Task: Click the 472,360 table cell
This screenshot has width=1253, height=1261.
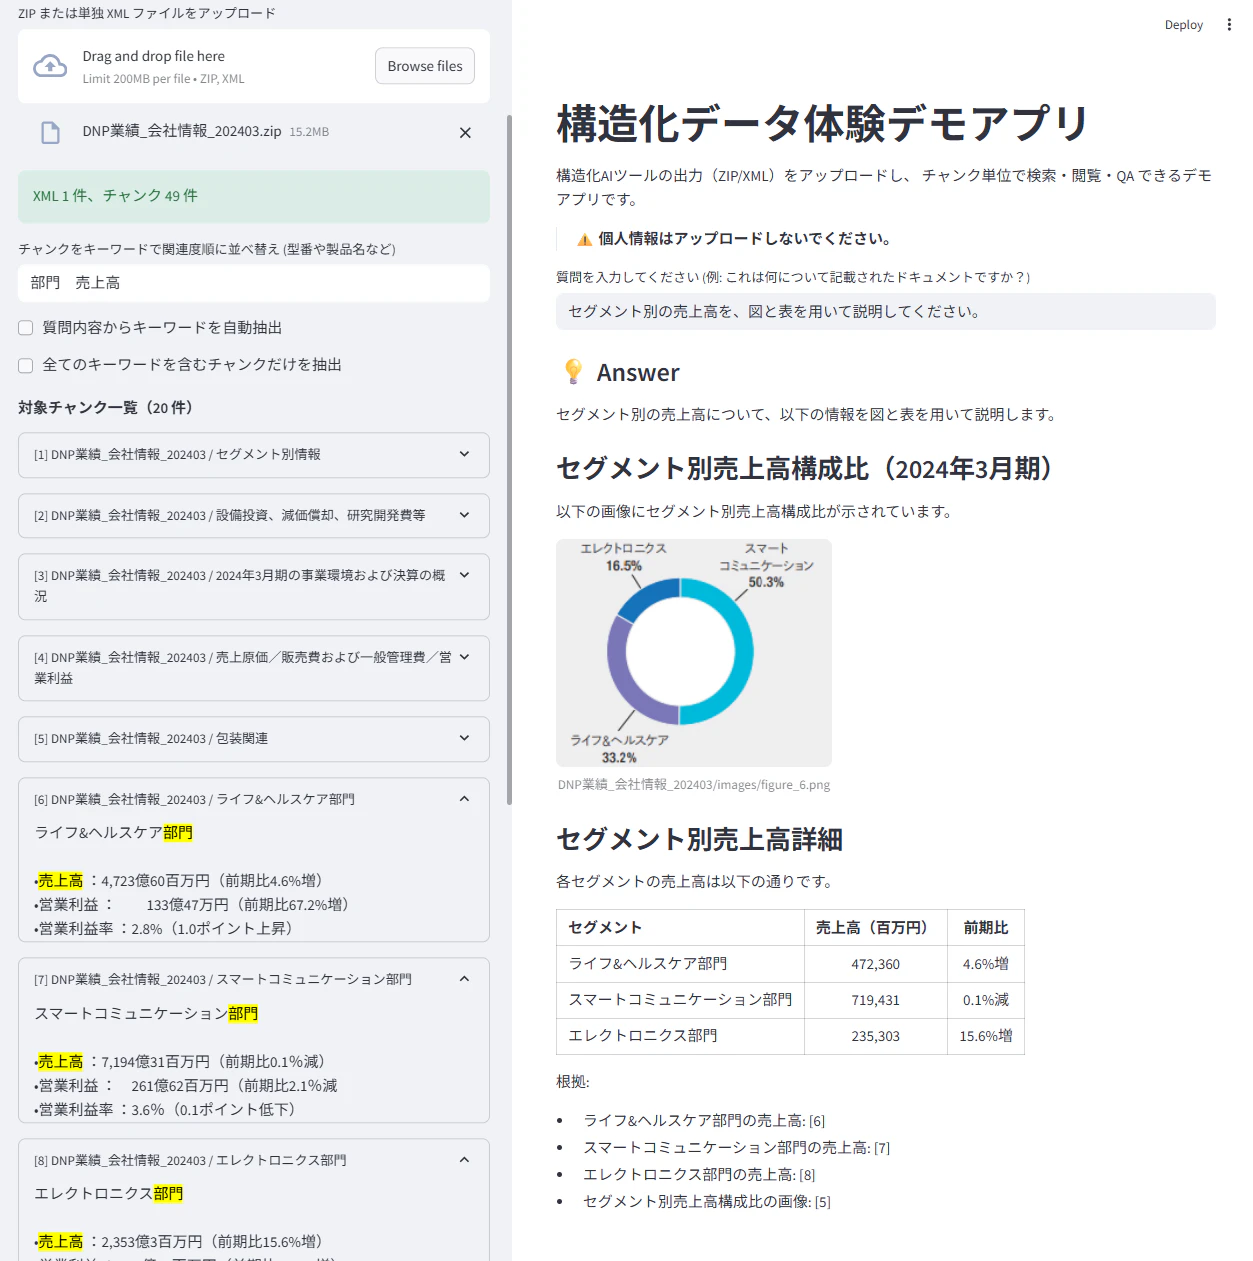Action: click(876, 964)
